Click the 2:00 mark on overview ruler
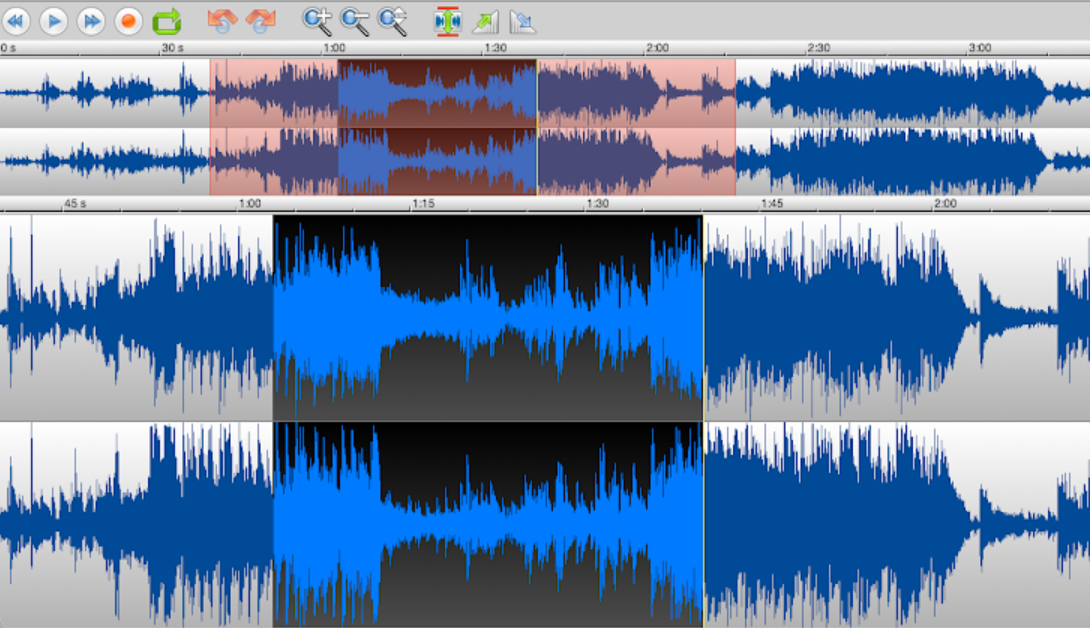Screen dimensions: 1090x628 coord(657,48)
